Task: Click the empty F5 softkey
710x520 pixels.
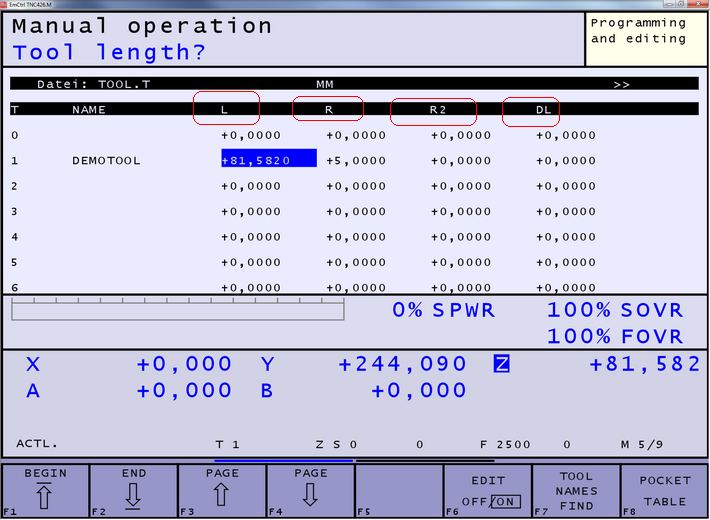Action: coord(399,490)
